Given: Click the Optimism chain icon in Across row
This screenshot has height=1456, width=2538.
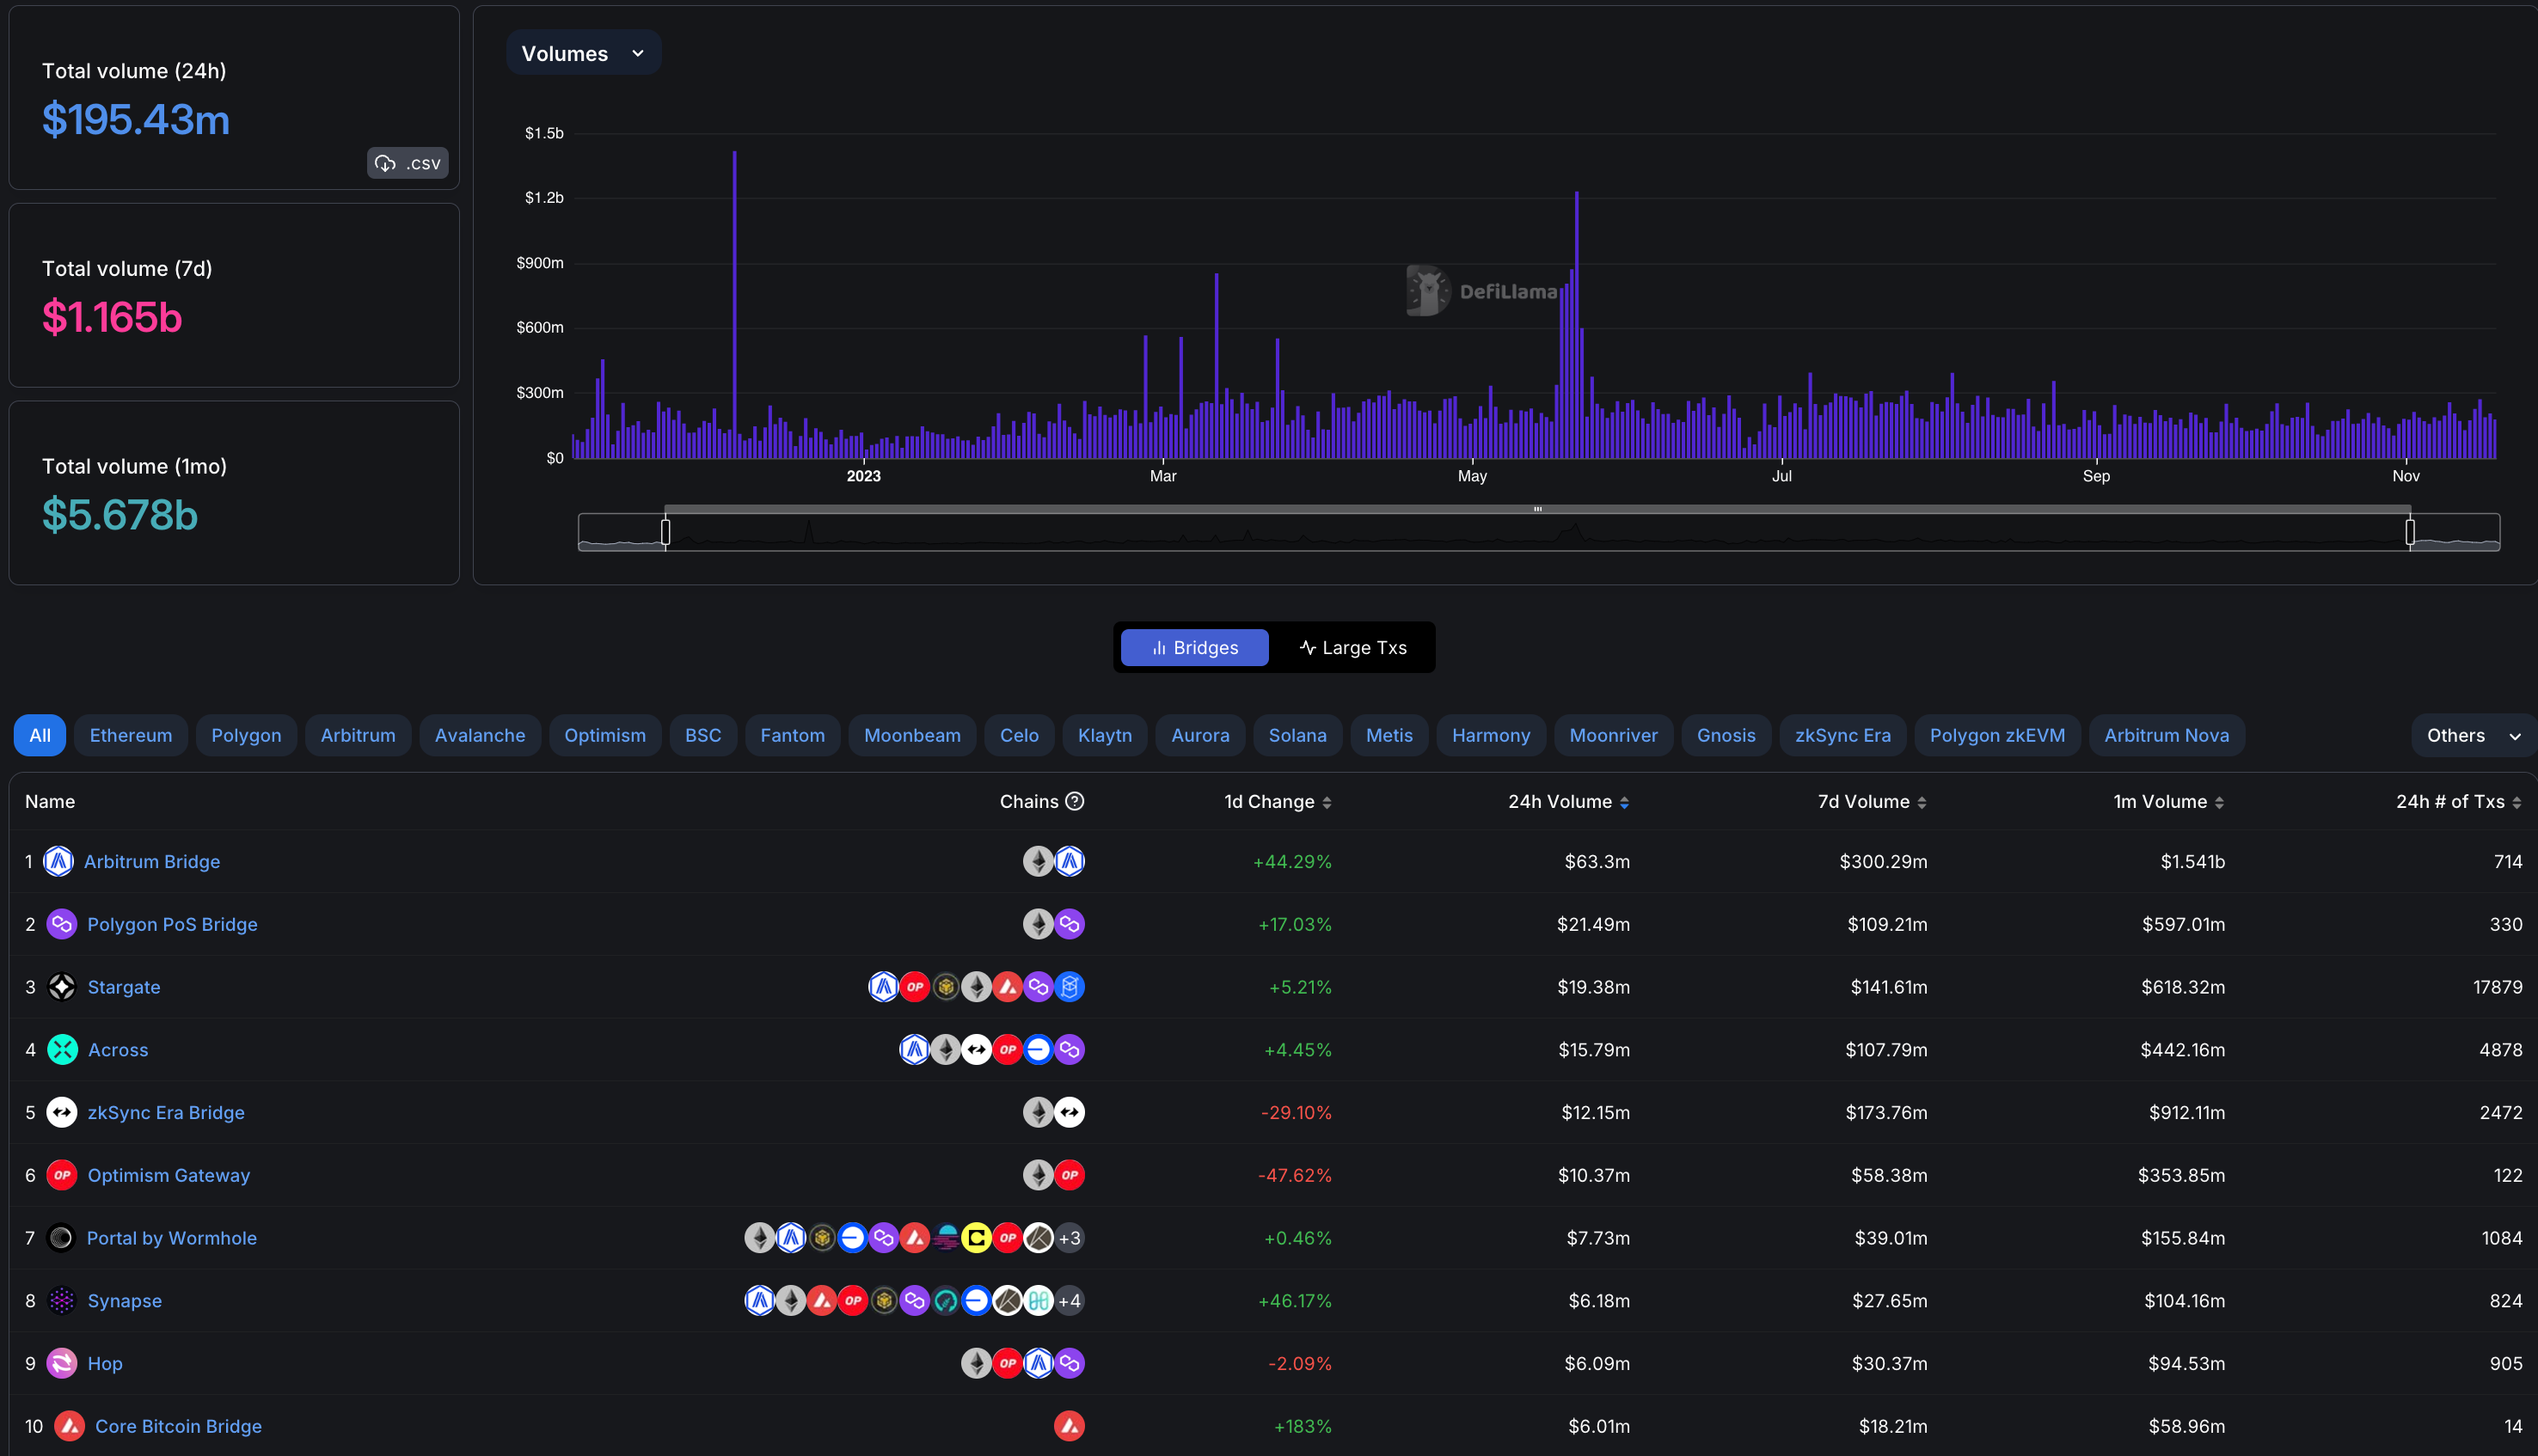Looking at the screenshot, I should (1007, 1050).
